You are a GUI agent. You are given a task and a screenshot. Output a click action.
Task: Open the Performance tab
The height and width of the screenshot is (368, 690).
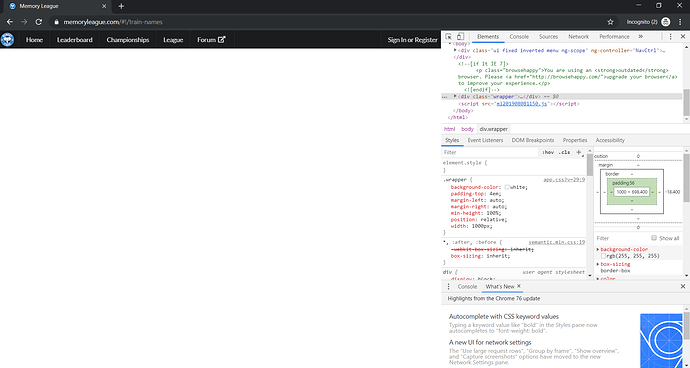point(614,37)
